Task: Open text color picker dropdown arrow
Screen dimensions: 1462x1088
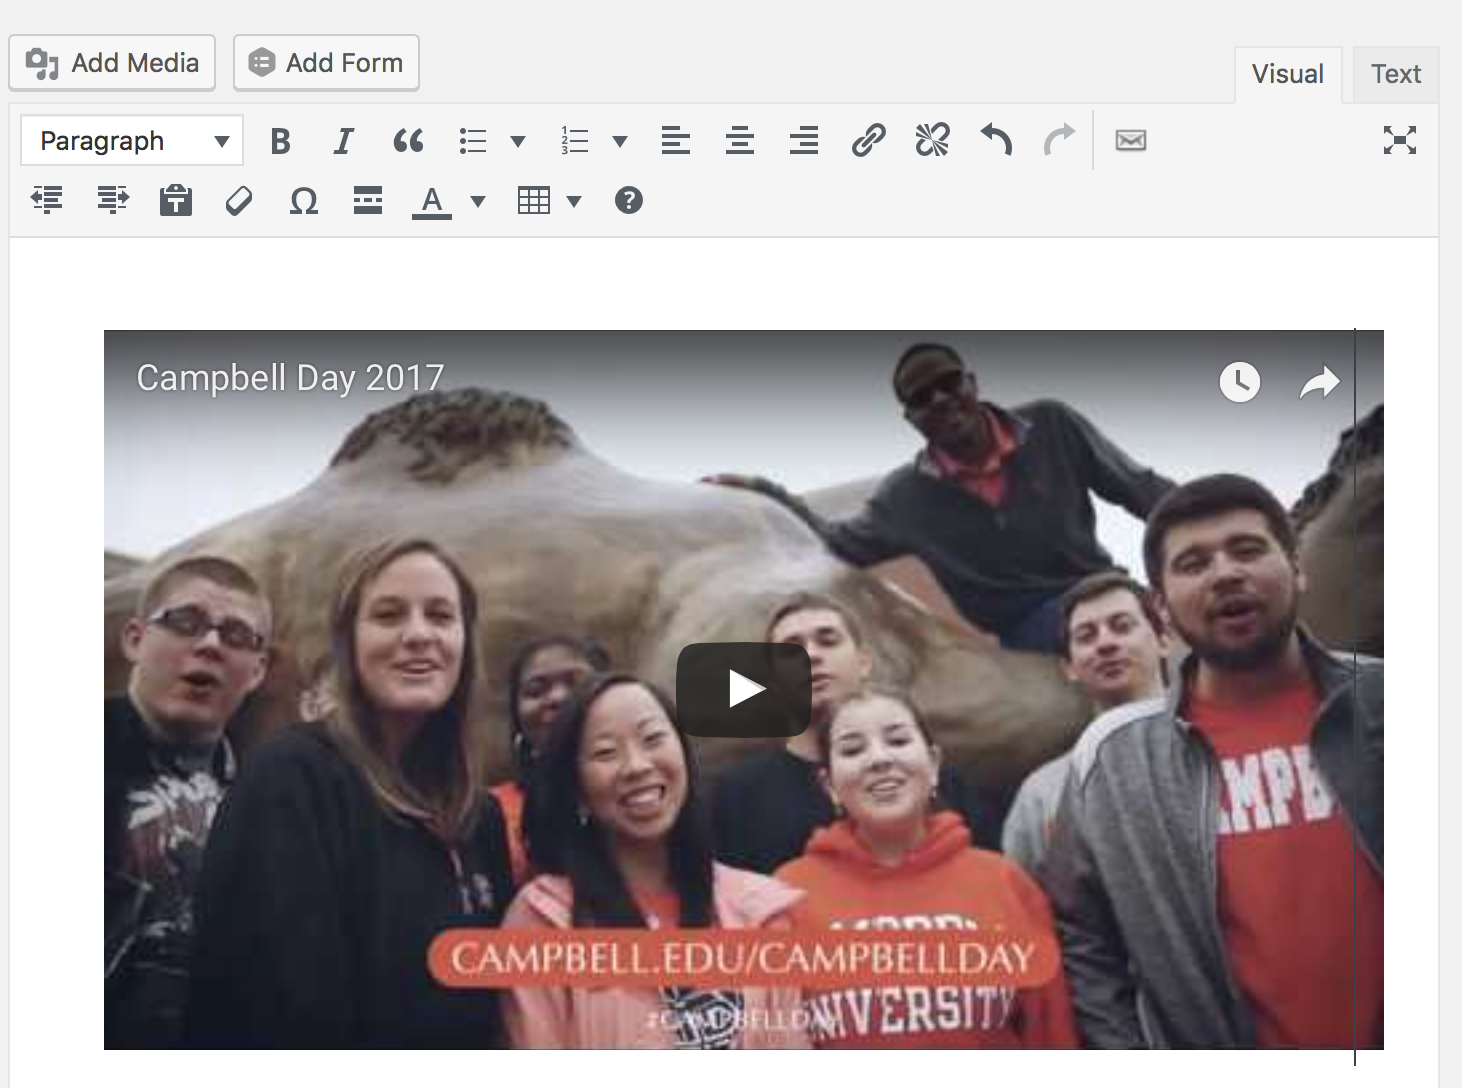Action: click(478, 201)
